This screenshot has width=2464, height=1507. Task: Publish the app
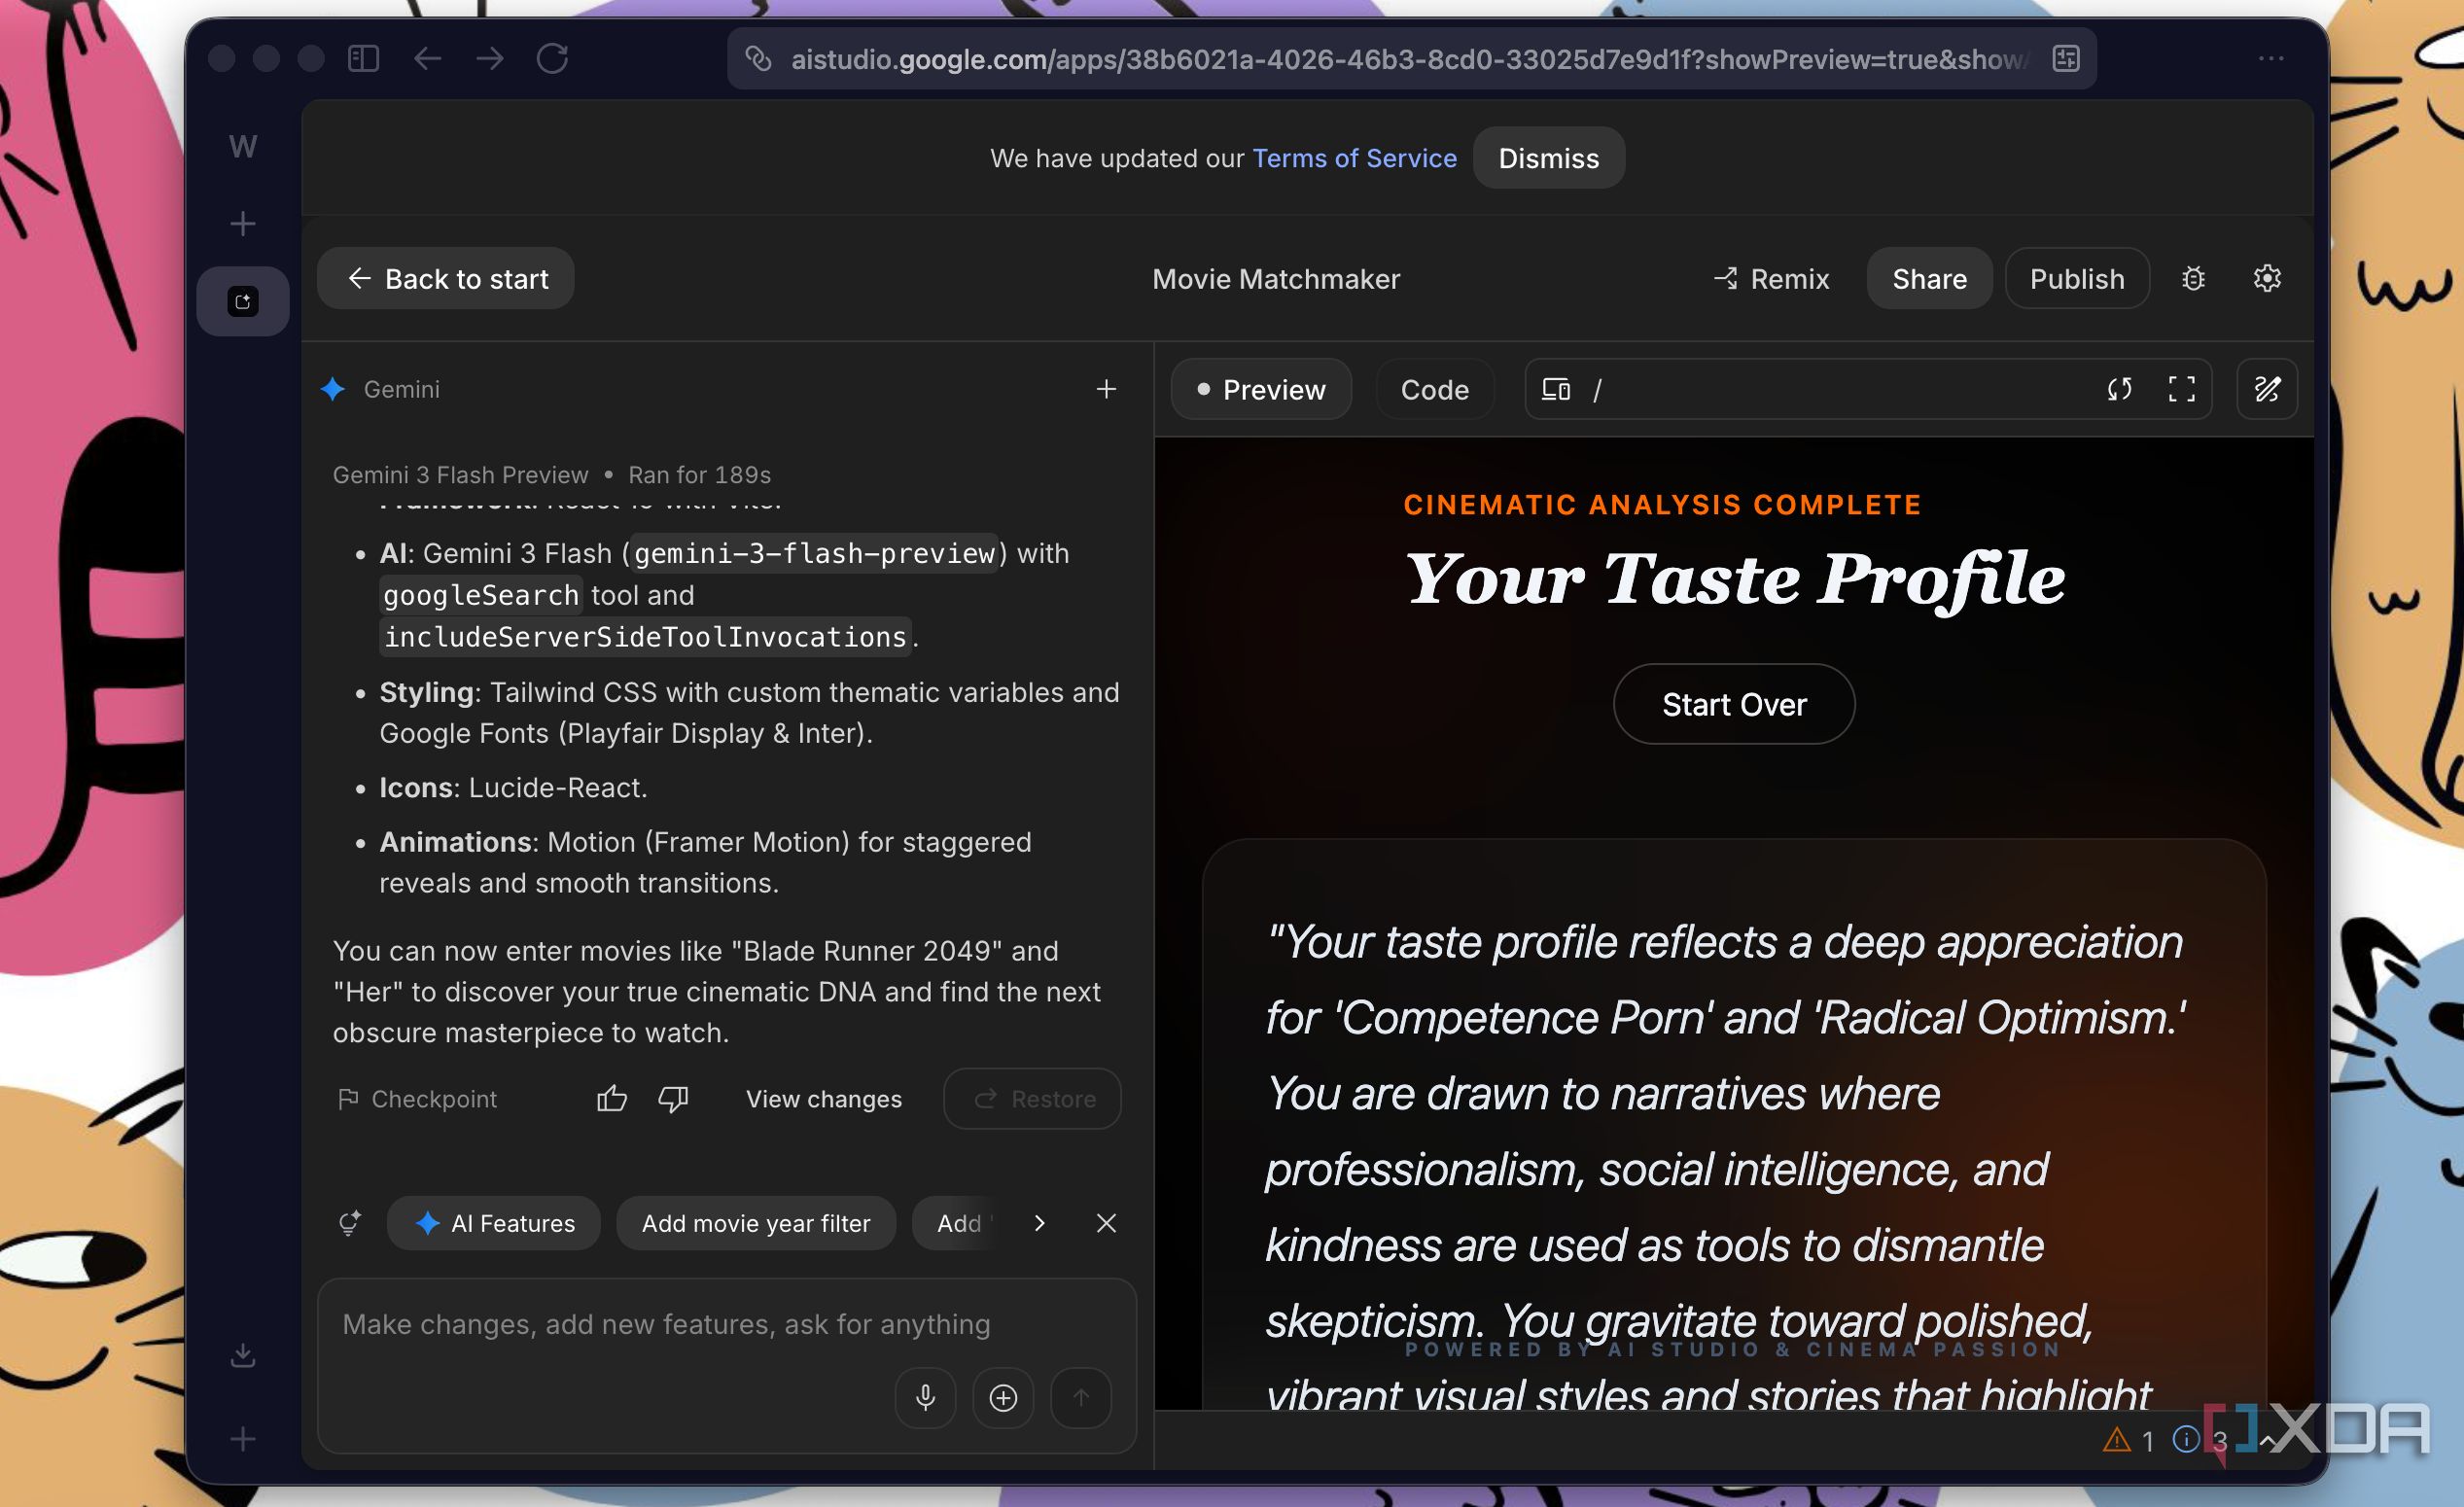click(2077, 279)
